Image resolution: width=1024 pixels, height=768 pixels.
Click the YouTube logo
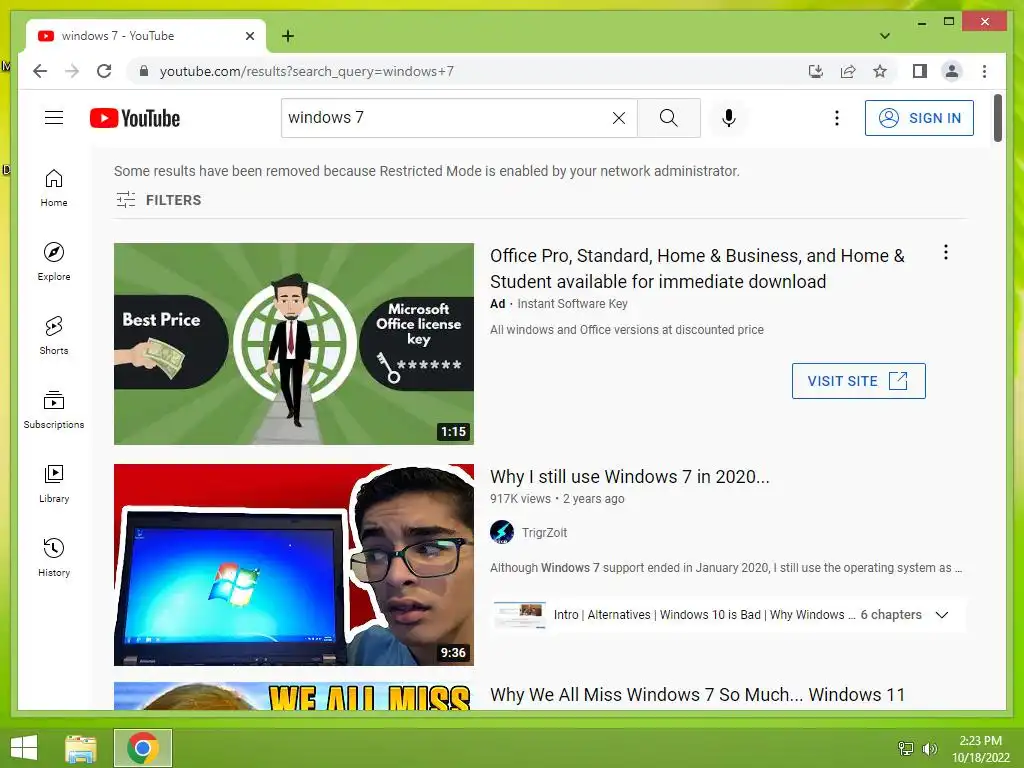click(135, 118)
